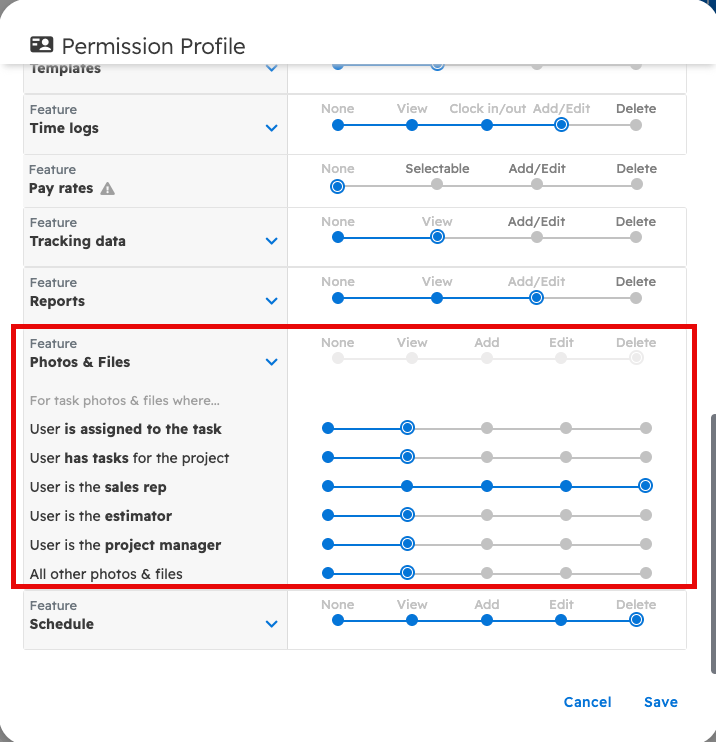Image resolution: width=716 pixels, height=742 pixels.
Task: Set Pay rates permission to Selectable
Action: click(437, 185)
